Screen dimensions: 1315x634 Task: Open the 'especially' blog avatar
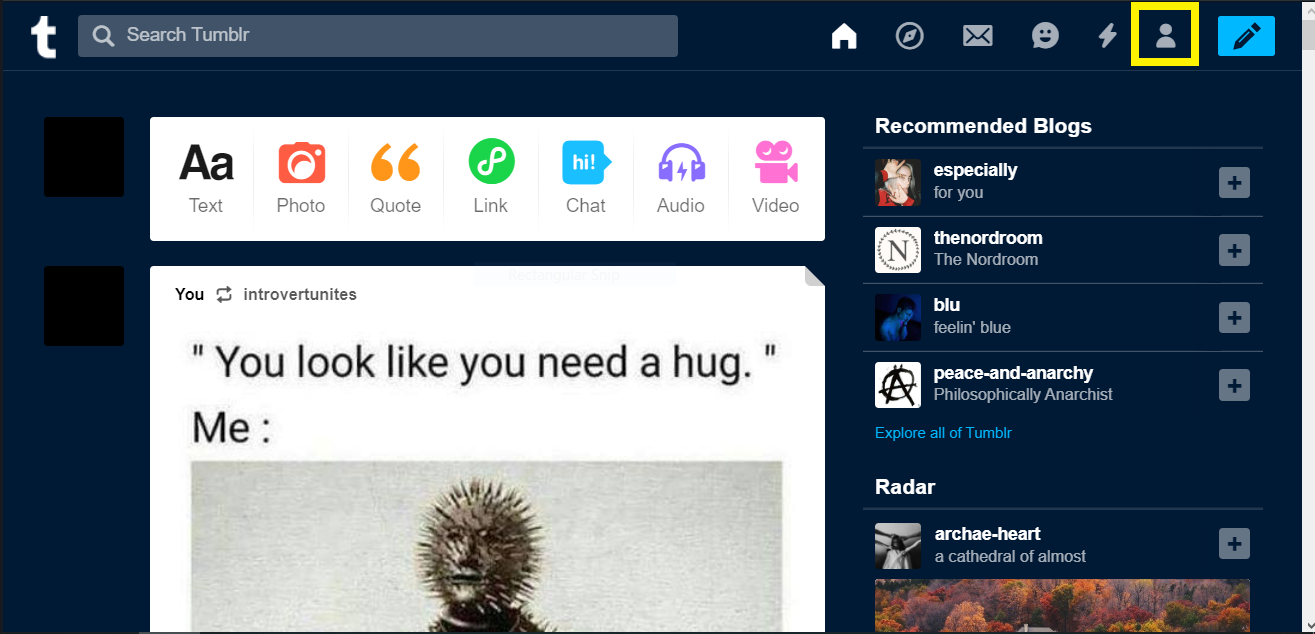898,182
